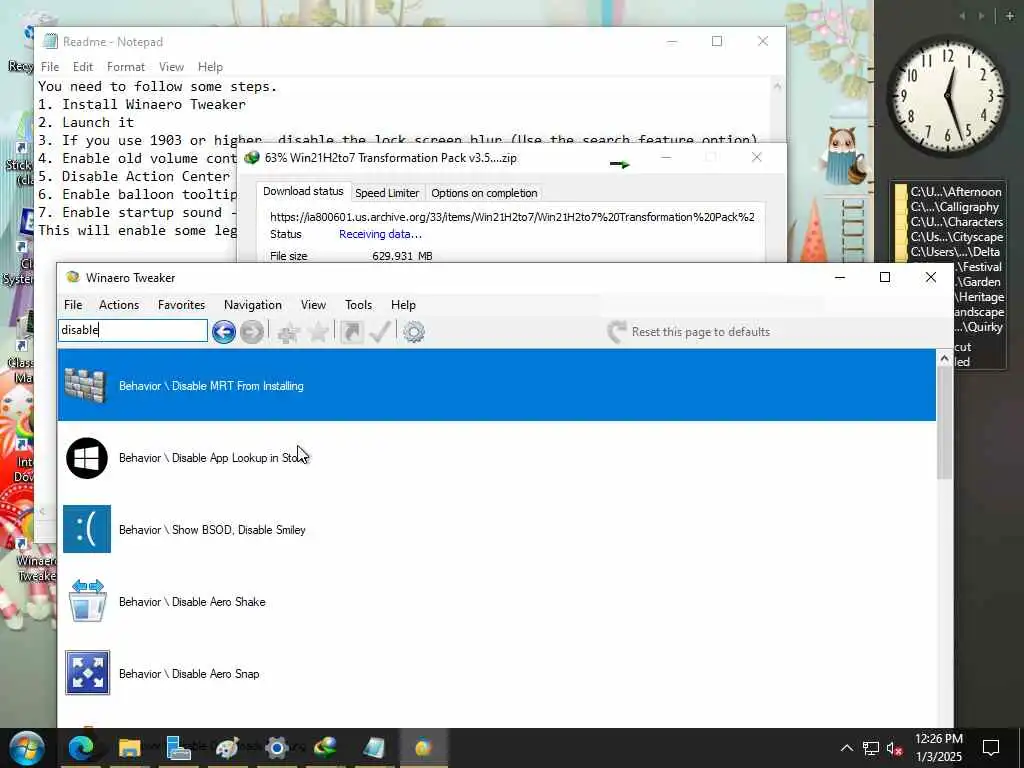This screenshot has width=1024, height=768.
Task: Open the View menu in Winaero Tweaker
Action: coord(313,305)
